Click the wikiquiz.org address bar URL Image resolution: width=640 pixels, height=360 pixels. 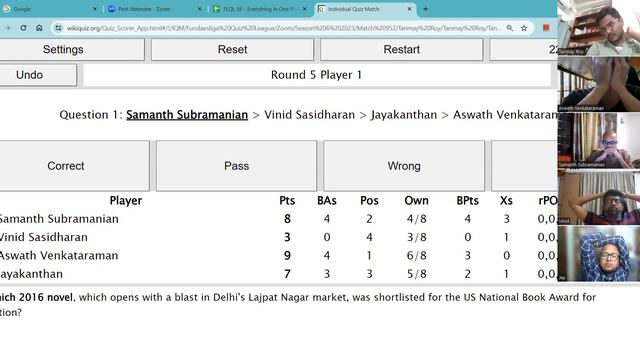[x=284, y=28]
